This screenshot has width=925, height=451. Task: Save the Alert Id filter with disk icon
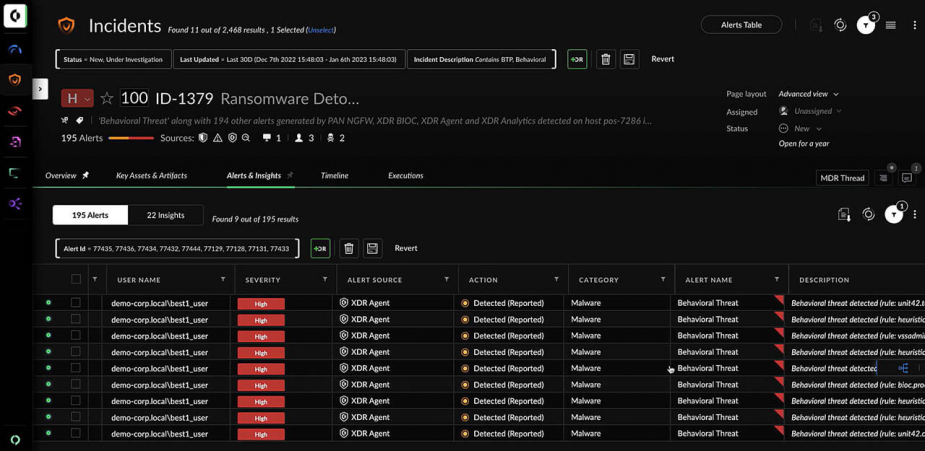pos(372,248)
